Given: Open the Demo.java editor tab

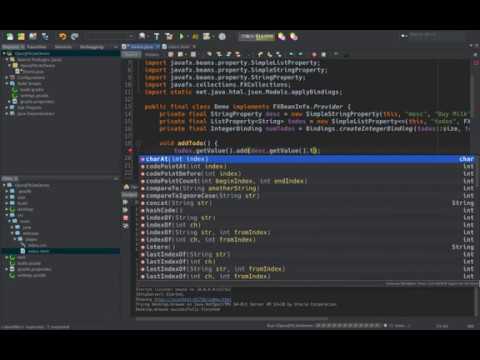Looking at the screenshot, I should [141, 47].
